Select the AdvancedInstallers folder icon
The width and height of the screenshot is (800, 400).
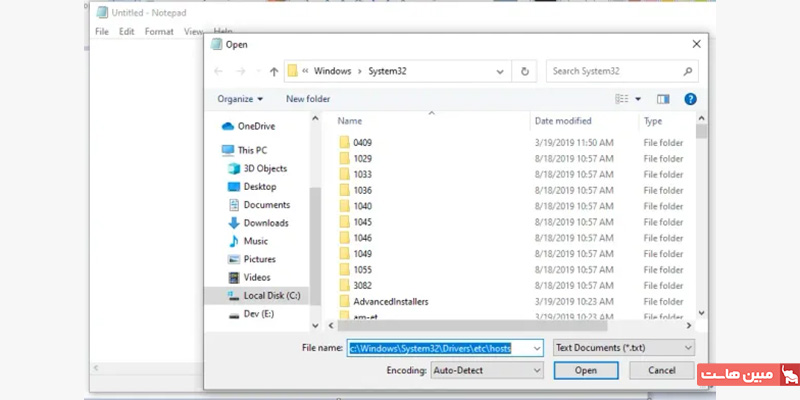coord(345,301)
